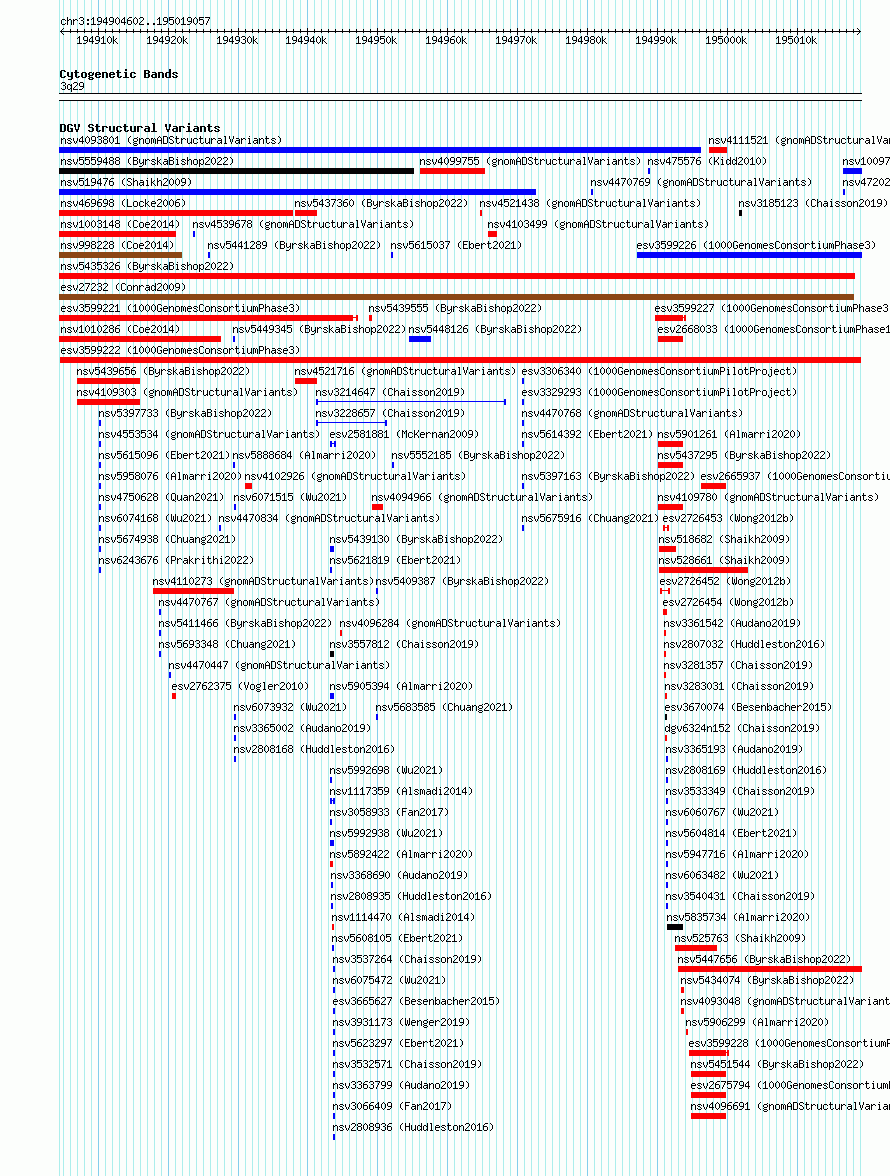Select nsv4521438 gnomAD label
This screenshot has width=890, height=1176.
[x=590, y=203]
